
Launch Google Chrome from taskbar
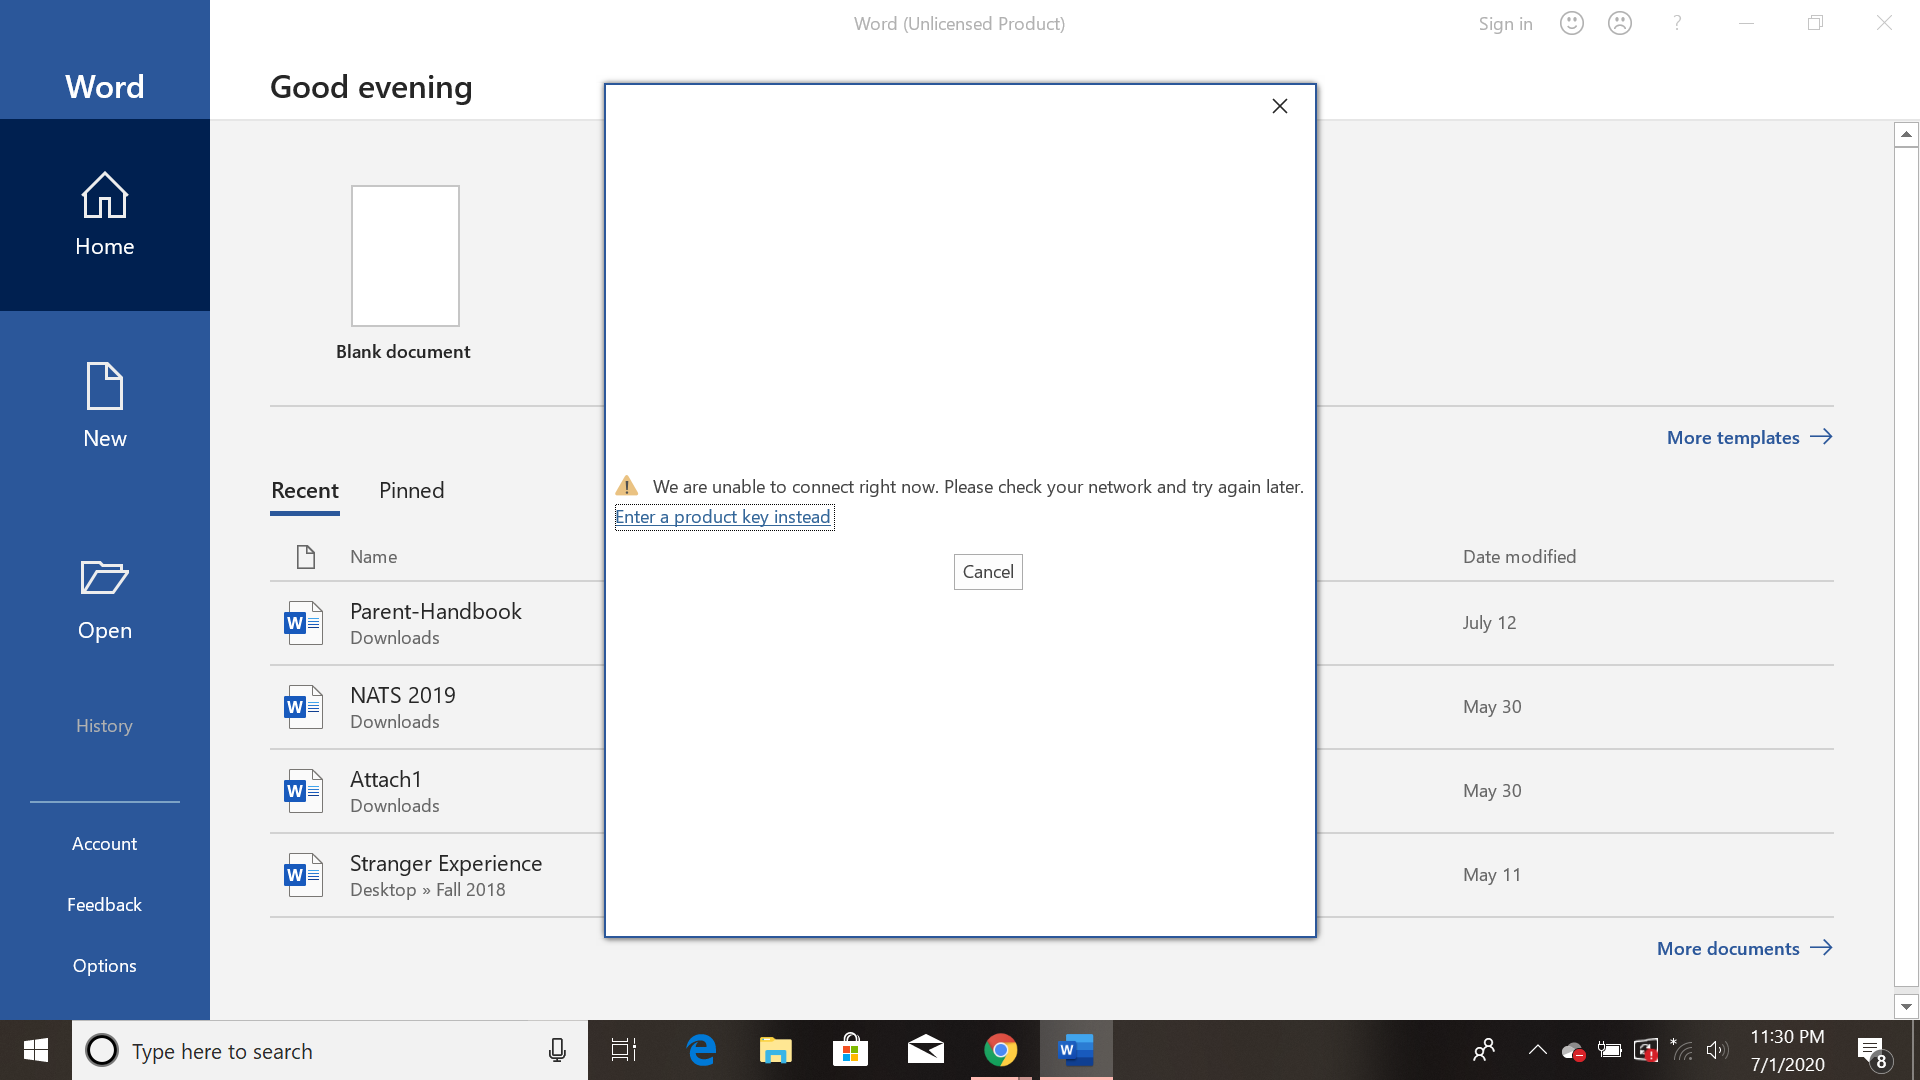pyautogui.click(x=1000, y=1050)
